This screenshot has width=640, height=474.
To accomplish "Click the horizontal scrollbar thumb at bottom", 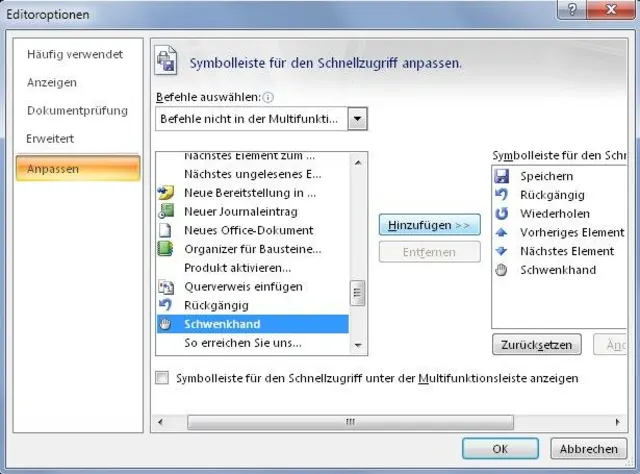I will pos(350,422).
